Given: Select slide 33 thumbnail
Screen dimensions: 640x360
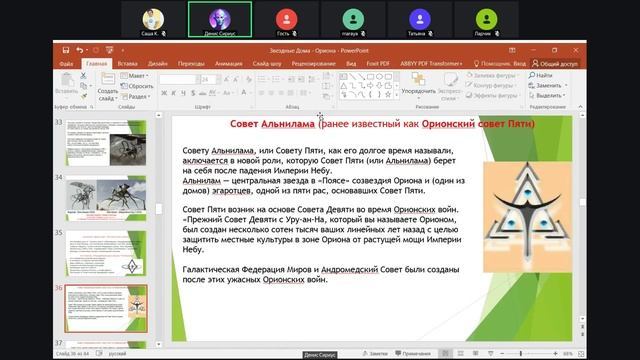Looking at the screenshot, I should click(106, 142).
